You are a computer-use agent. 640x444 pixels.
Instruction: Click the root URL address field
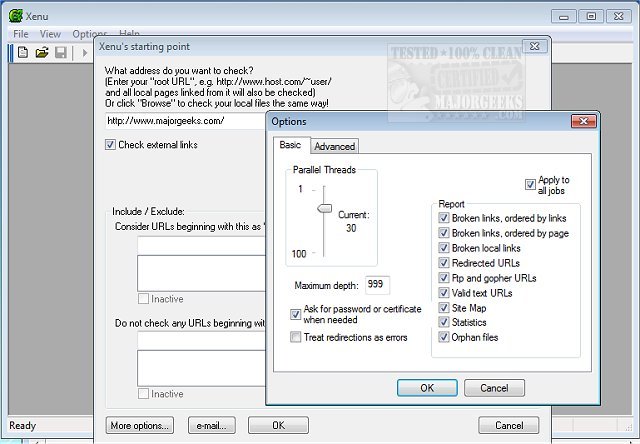click(186, 121)
